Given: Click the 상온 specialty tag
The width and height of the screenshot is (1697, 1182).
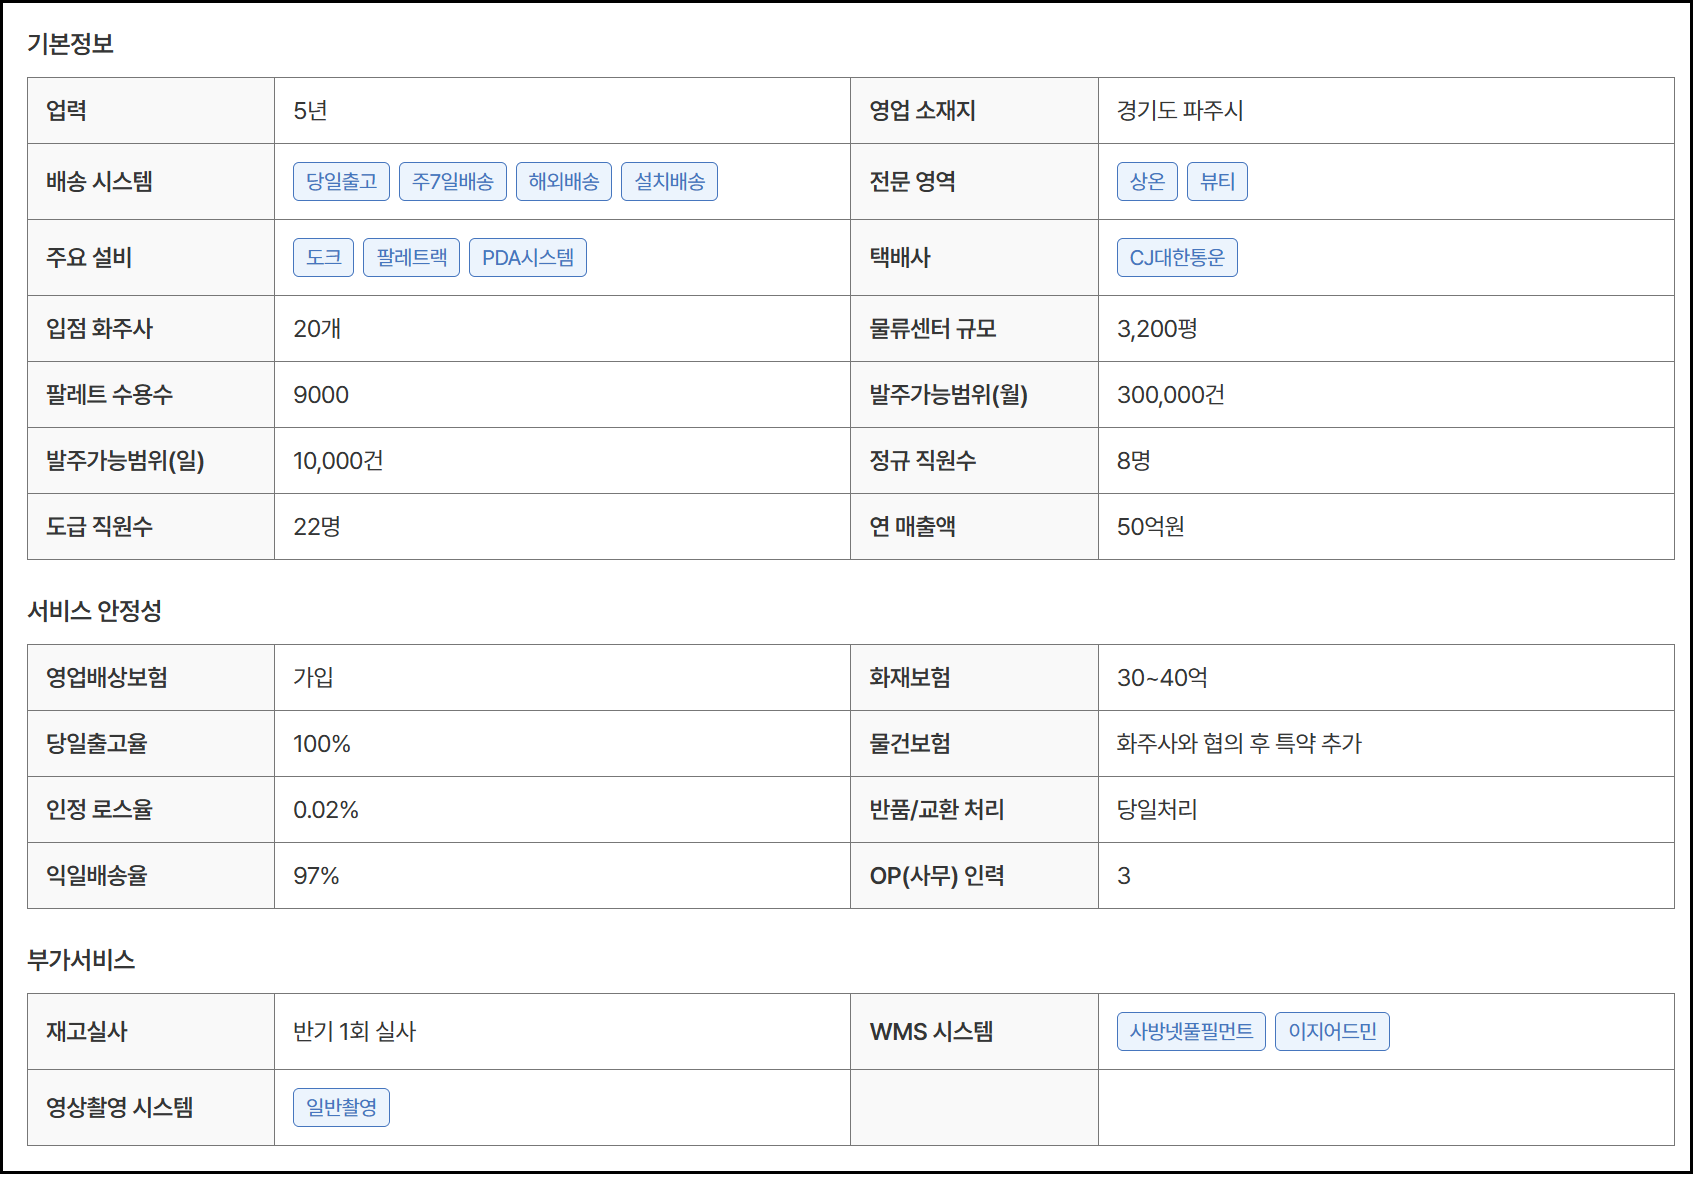Looking at the screenshot, I should pos(1146,182).
